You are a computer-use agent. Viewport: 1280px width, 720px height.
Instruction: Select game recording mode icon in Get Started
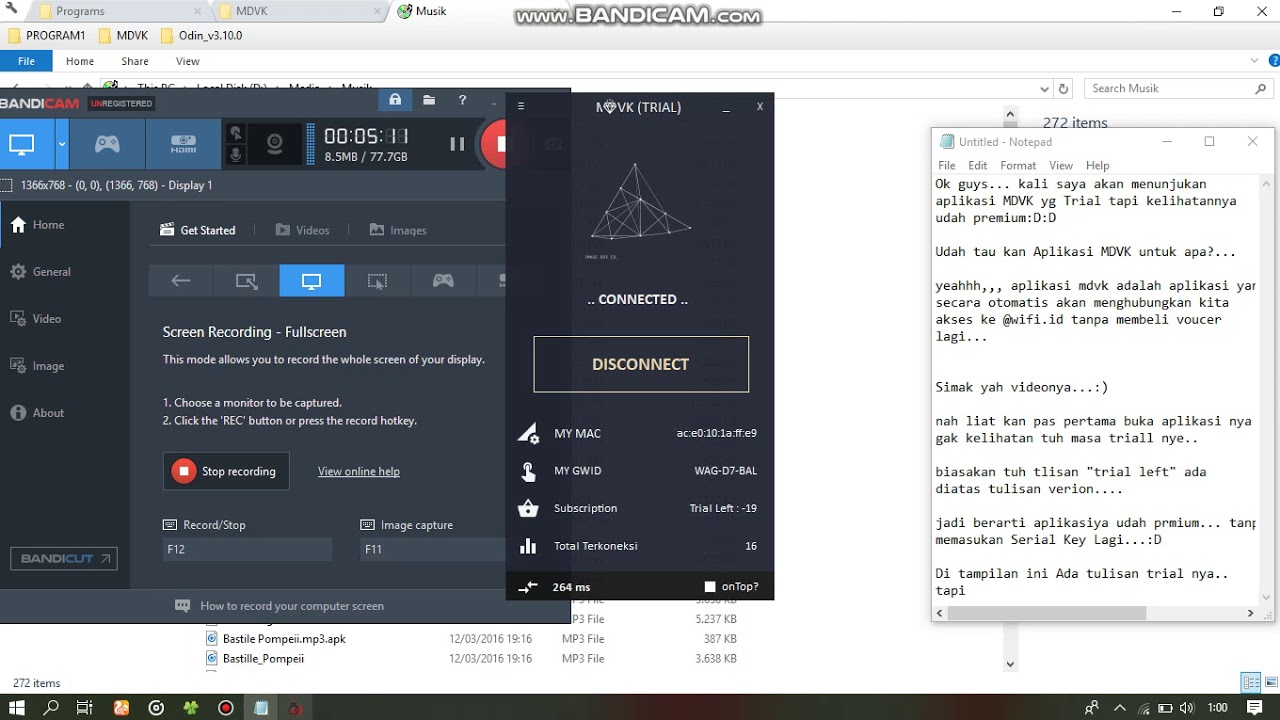click(442, 281)
